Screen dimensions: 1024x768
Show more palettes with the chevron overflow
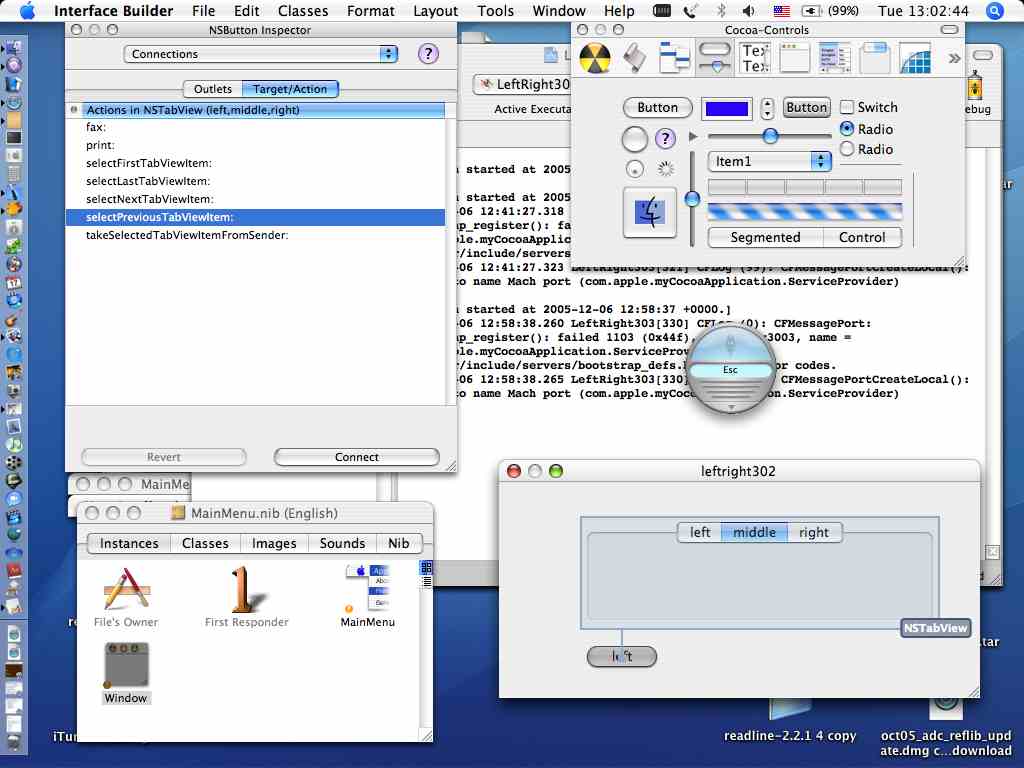(x=953, y=59)
